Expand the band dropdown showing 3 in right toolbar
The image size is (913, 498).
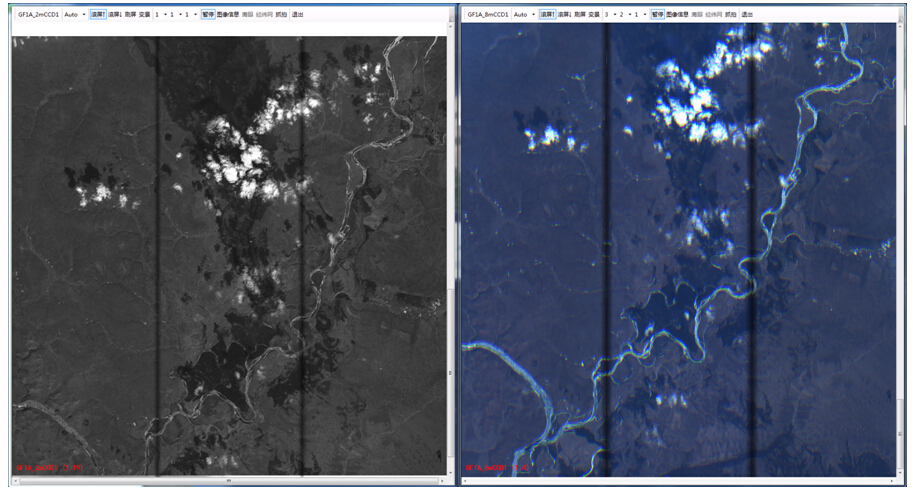(610, 15)
